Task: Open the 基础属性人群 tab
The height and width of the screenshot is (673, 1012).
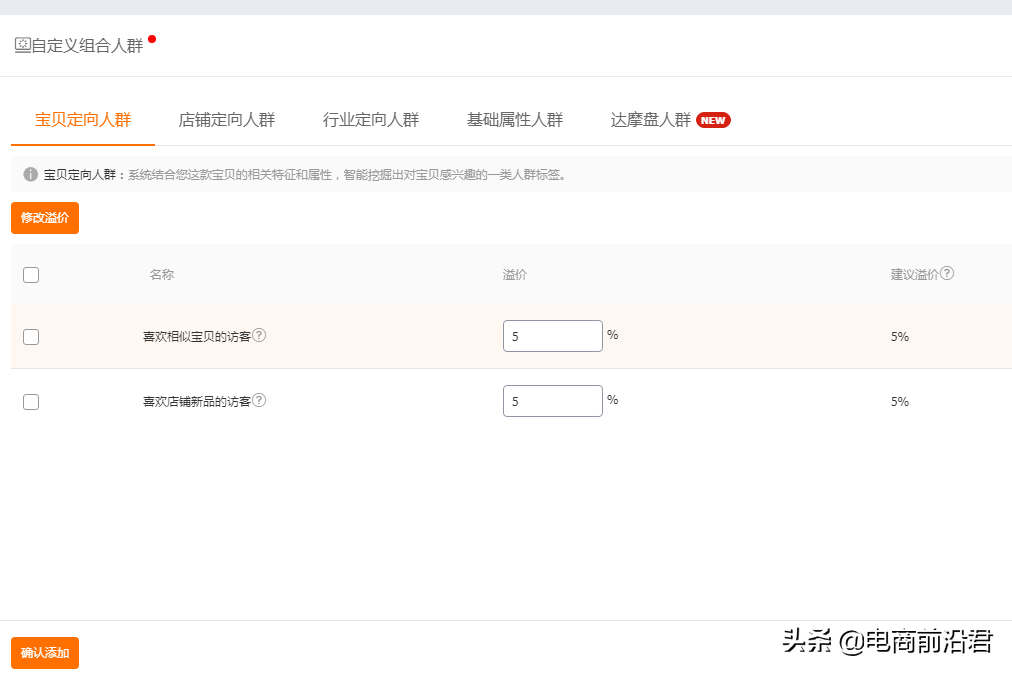Action: [x=515, y=118]
